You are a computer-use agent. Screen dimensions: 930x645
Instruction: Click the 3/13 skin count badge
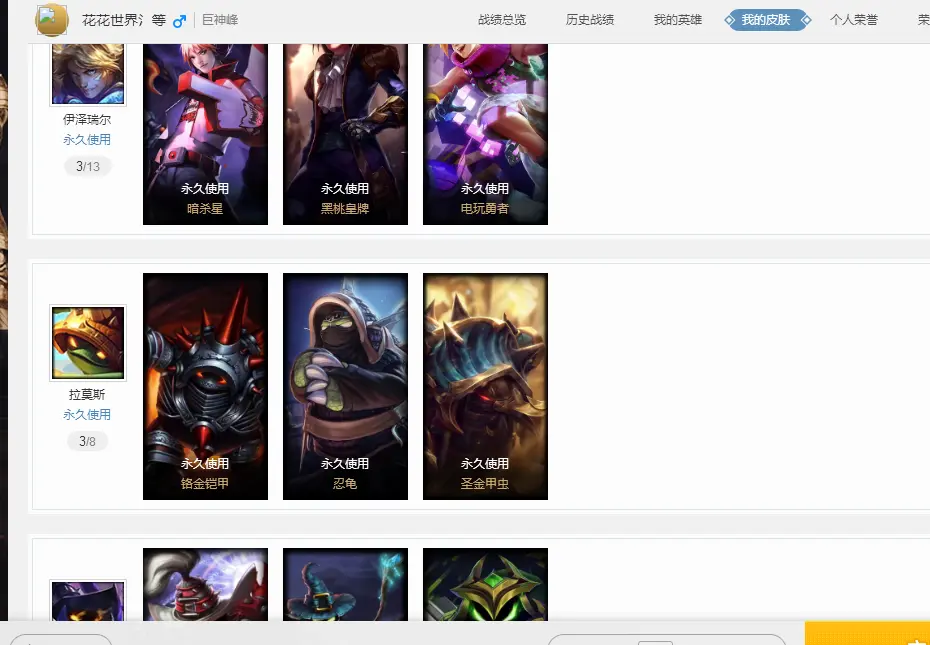pyautogui.click(x=88, y=166)
